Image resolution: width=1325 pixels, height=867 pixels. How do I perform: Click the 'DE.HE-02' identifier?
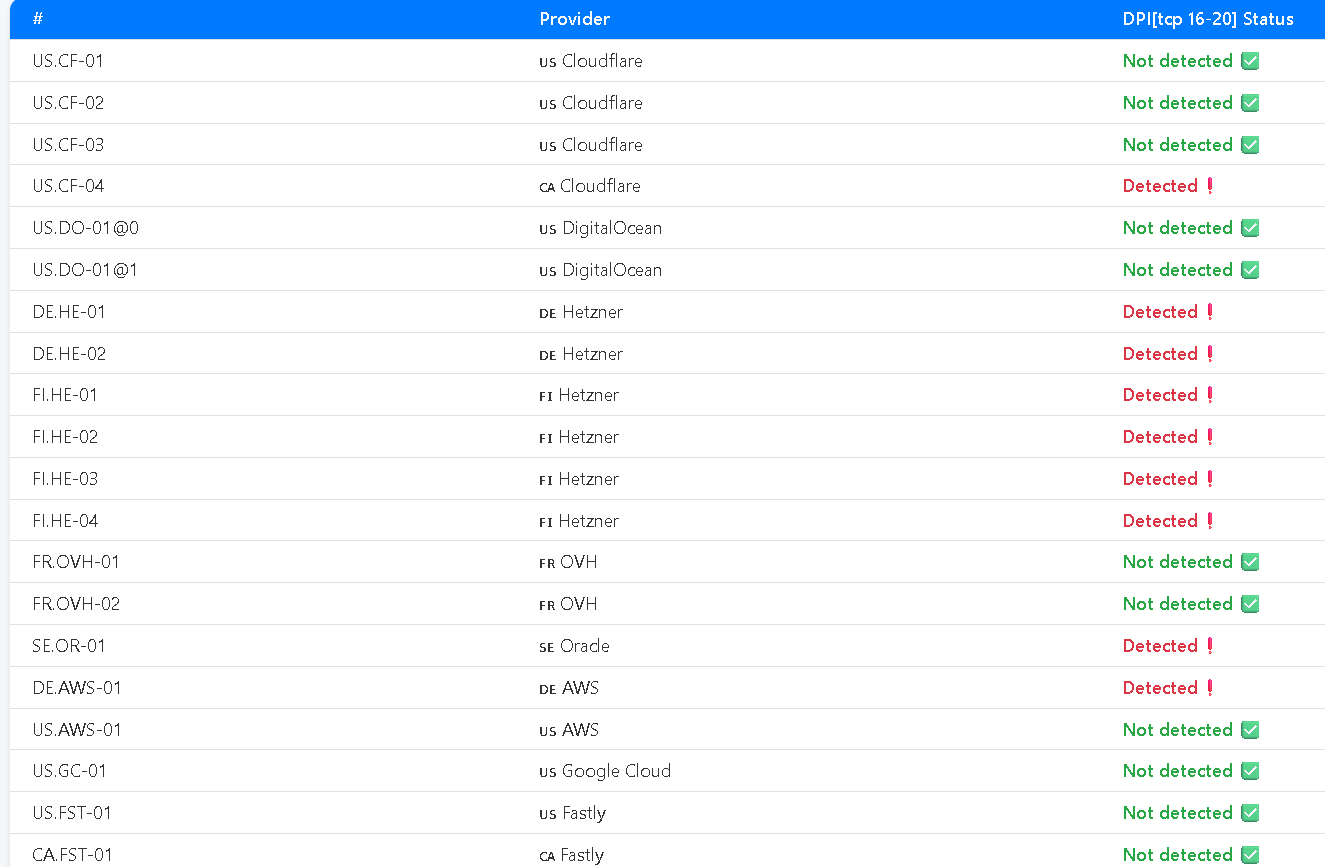[69, 354]
